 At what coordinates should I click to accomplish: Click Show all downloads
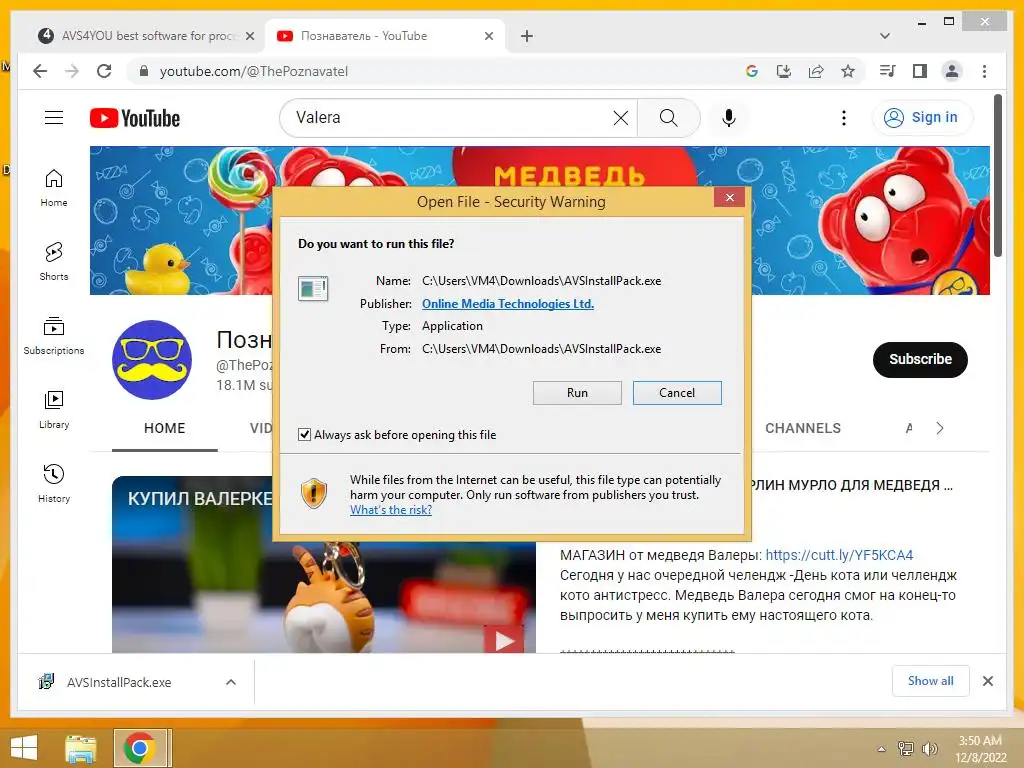(931, 681)
